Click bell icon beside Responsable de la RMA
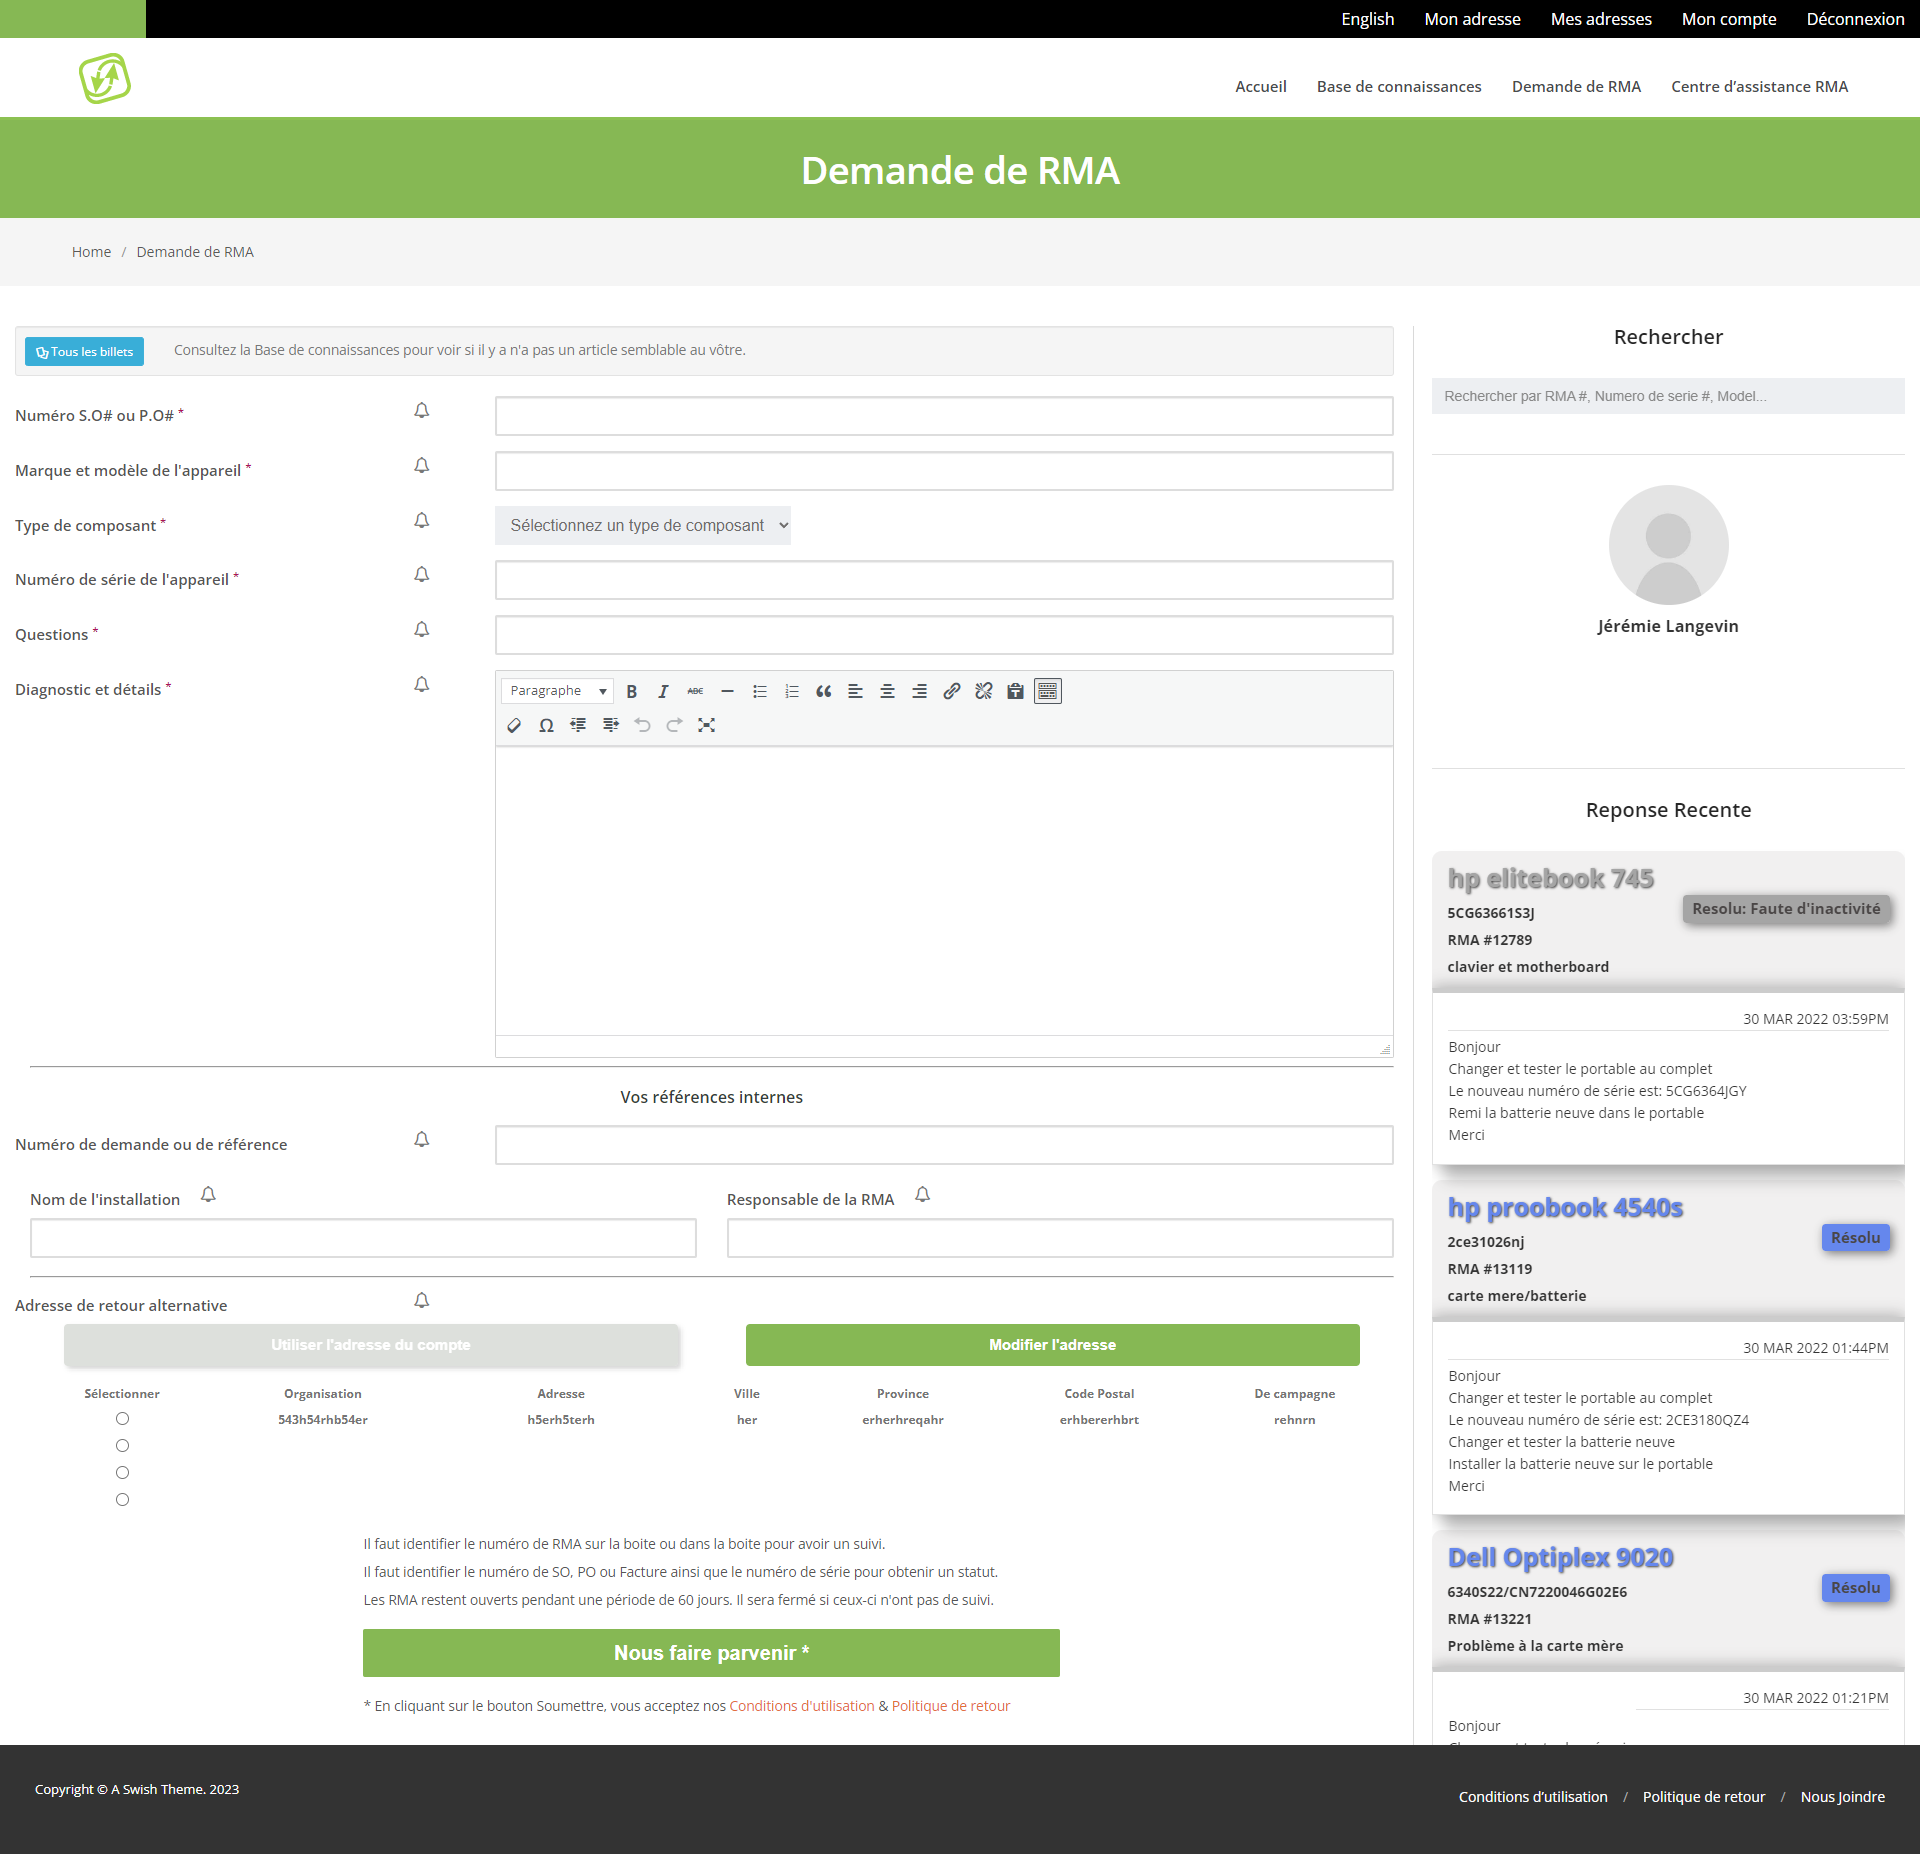This screenshot has width=1920, height=1854. 923,1195
